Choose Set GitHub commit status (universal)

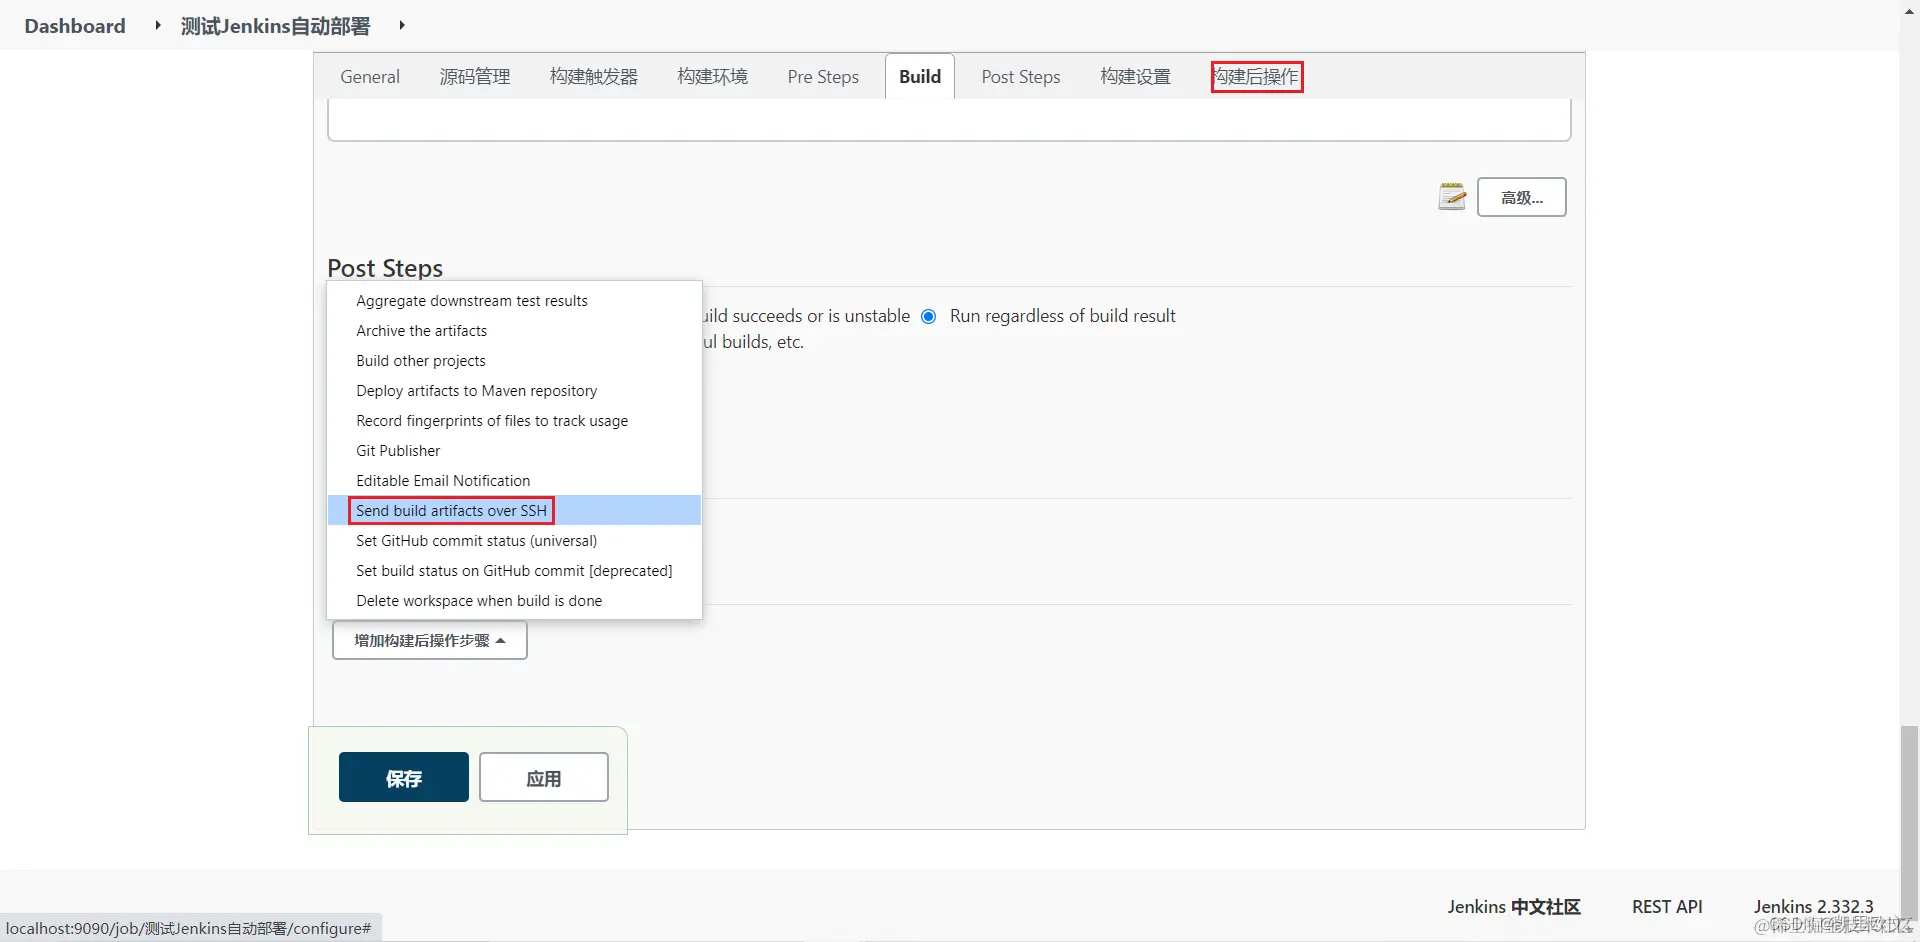coord(476,540)
